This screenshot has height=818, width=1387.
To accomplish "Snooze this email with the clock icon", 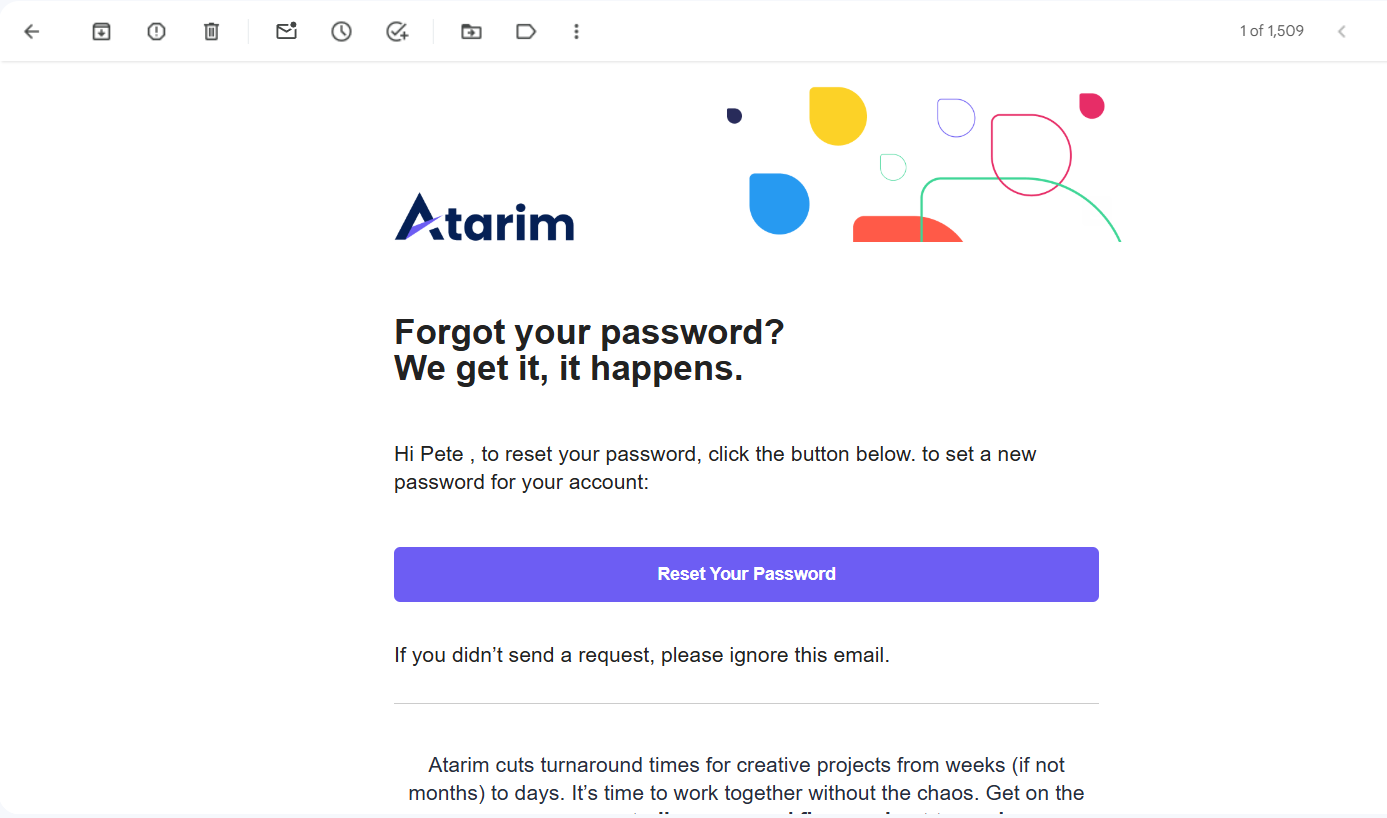I will [342, 32].
